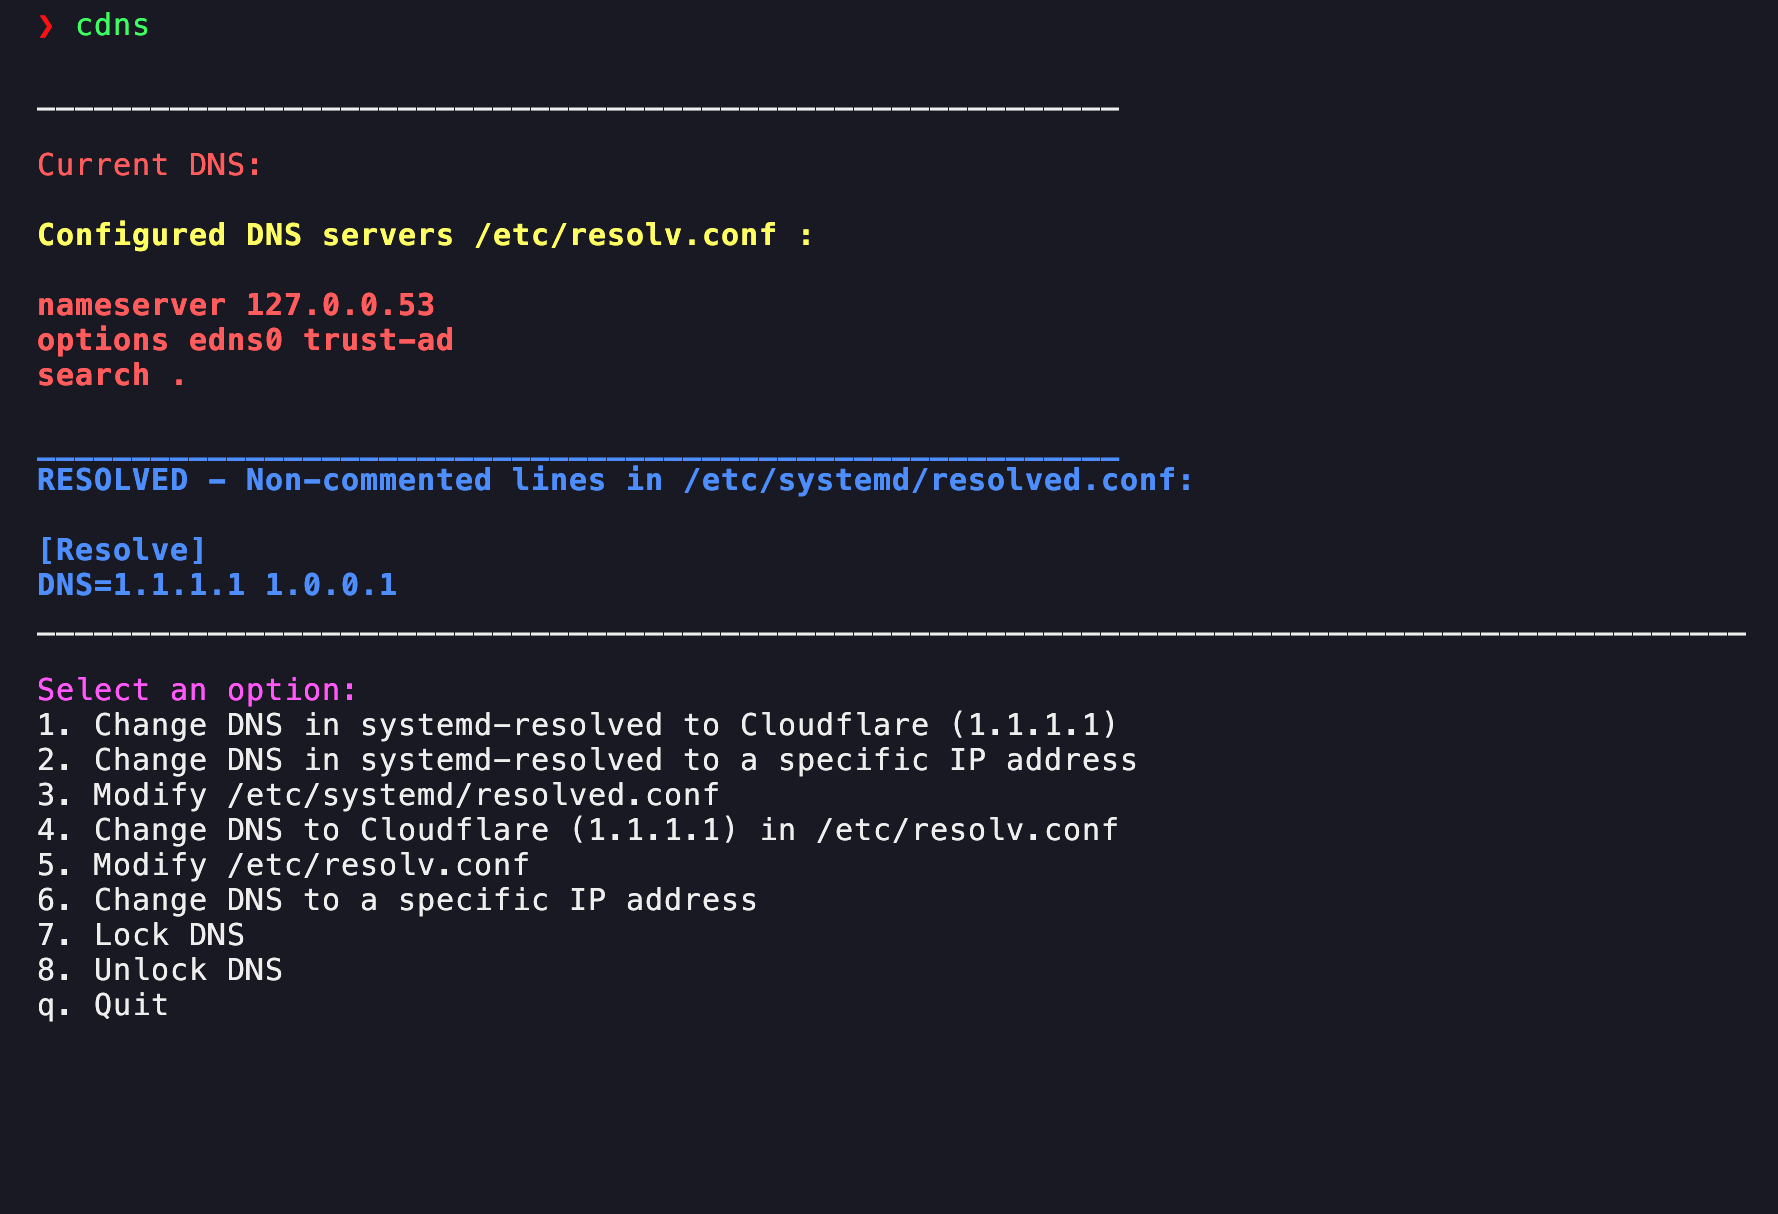Click the 'DNS=1.1.1.1 1.0.0.1' line

pyautogui.click(x=217, y=585)
